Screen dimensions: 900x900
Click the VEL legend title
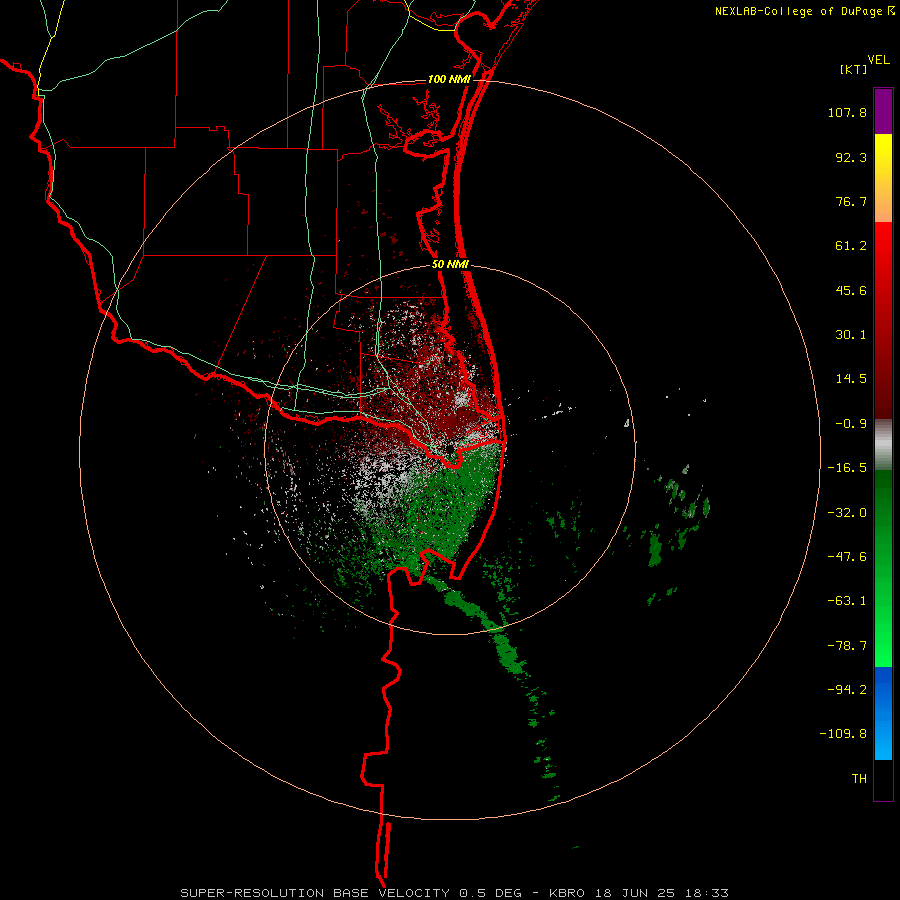click(x=878, y=60)
